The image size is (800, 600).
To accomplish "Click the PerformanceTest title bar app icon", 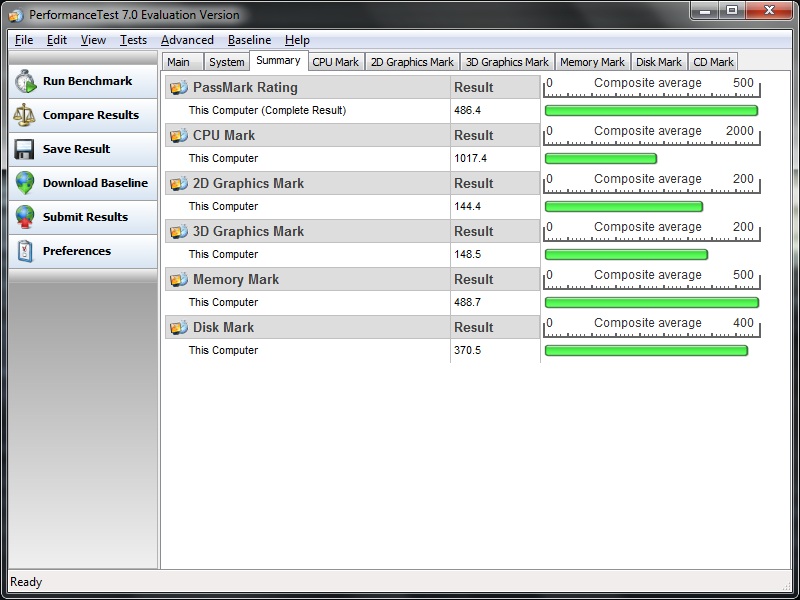I will pyautogui.click(x=16, y=15).
